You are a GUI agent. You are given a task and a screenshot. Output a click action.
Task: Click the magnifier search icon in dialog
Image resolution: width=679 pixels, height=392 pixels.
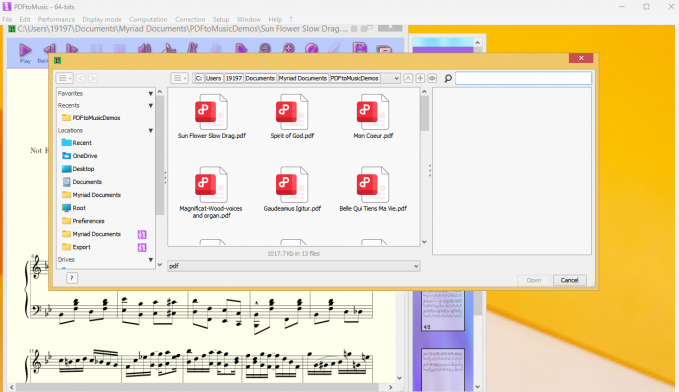(448, 78)
